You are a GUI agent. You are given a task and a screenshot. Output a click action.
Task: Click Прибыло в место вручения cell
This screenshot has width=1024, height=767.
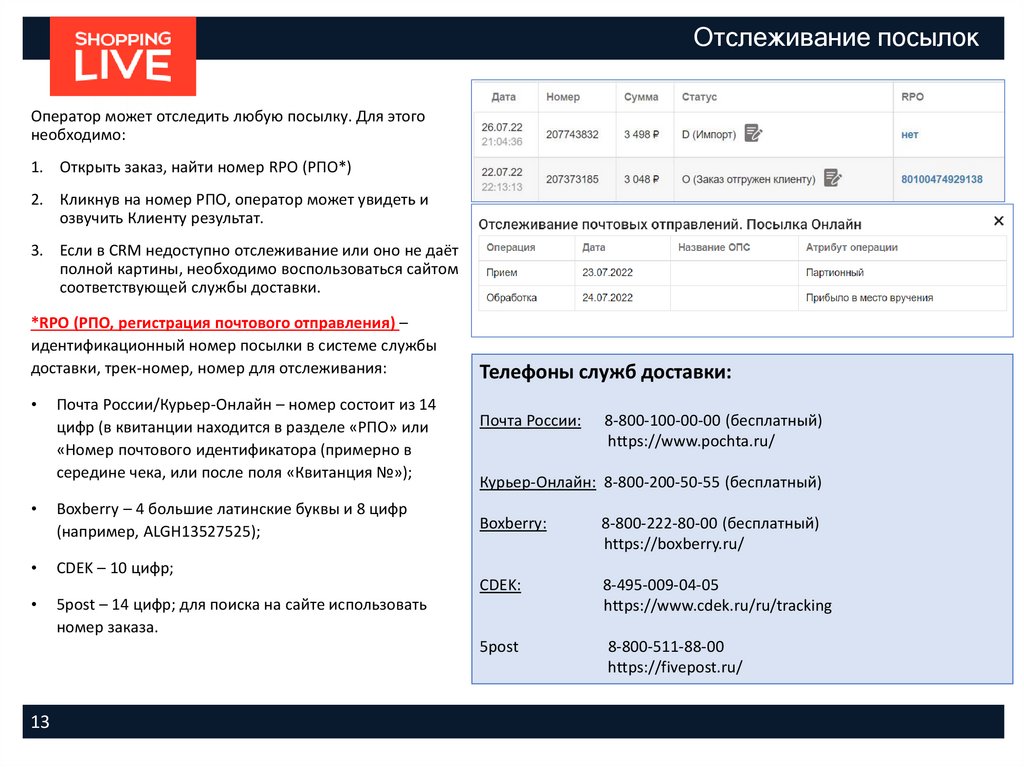tap(869, 298)
